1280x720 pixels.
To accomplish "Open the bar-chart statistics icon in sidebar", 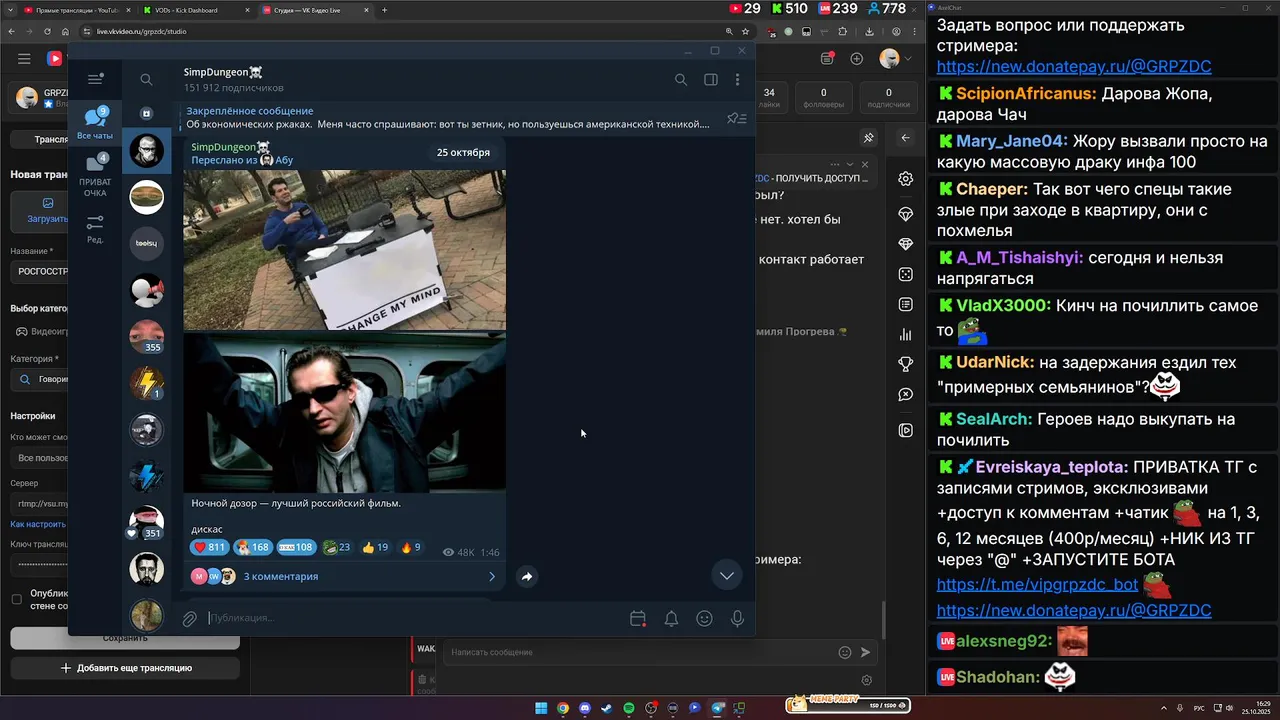I will (905, 334).
